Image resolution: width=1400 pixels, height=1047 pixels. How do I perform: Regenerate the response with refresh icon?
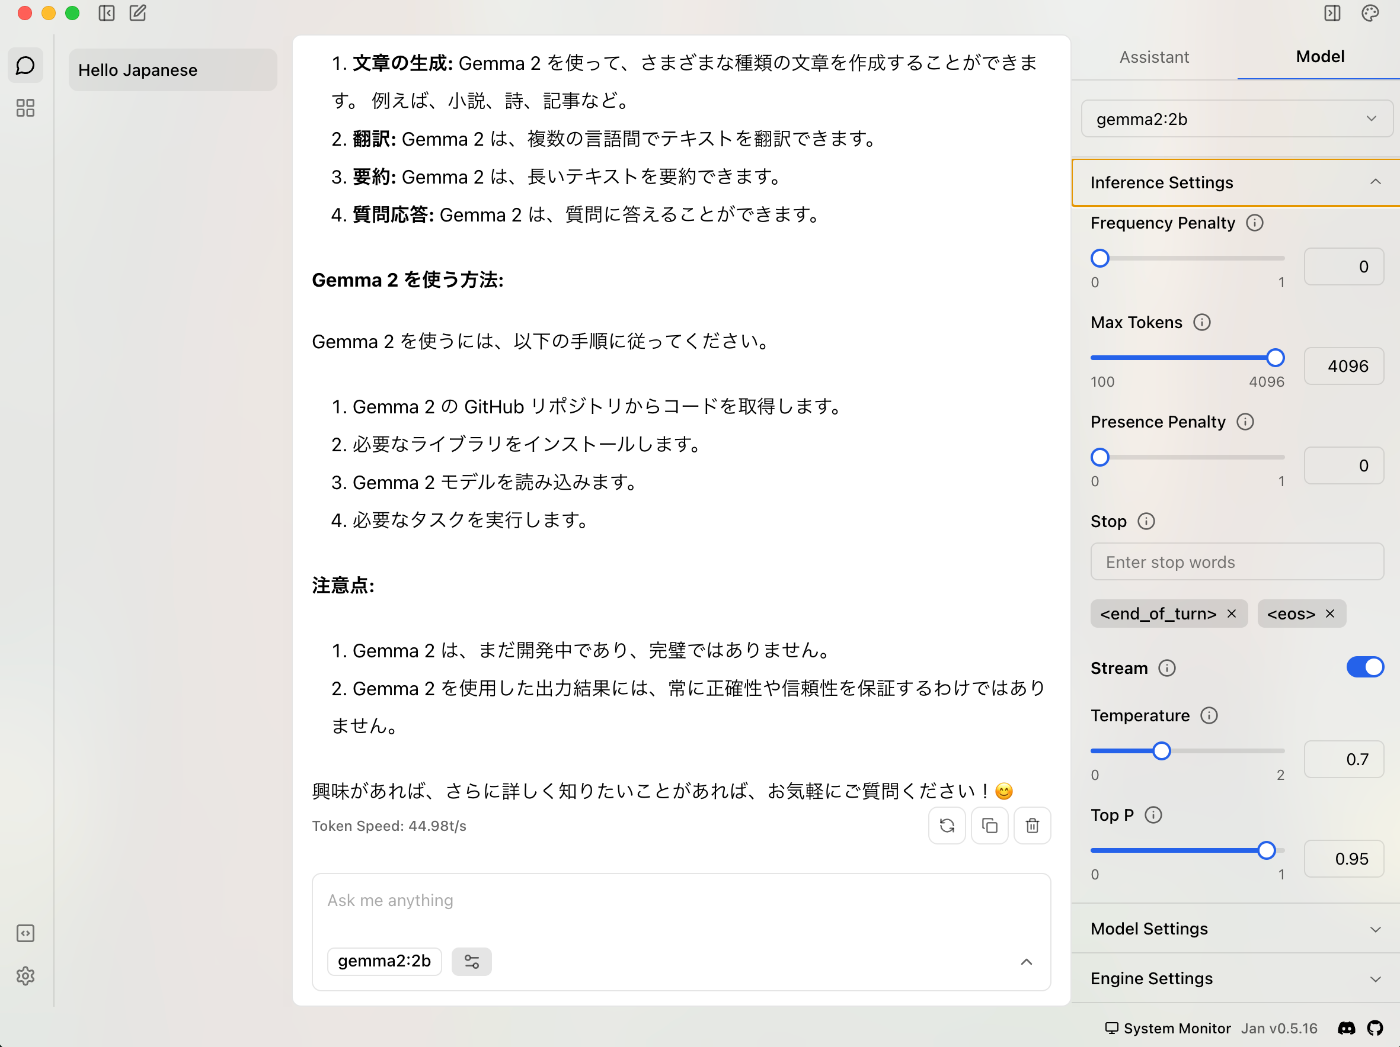pos(947,826)
